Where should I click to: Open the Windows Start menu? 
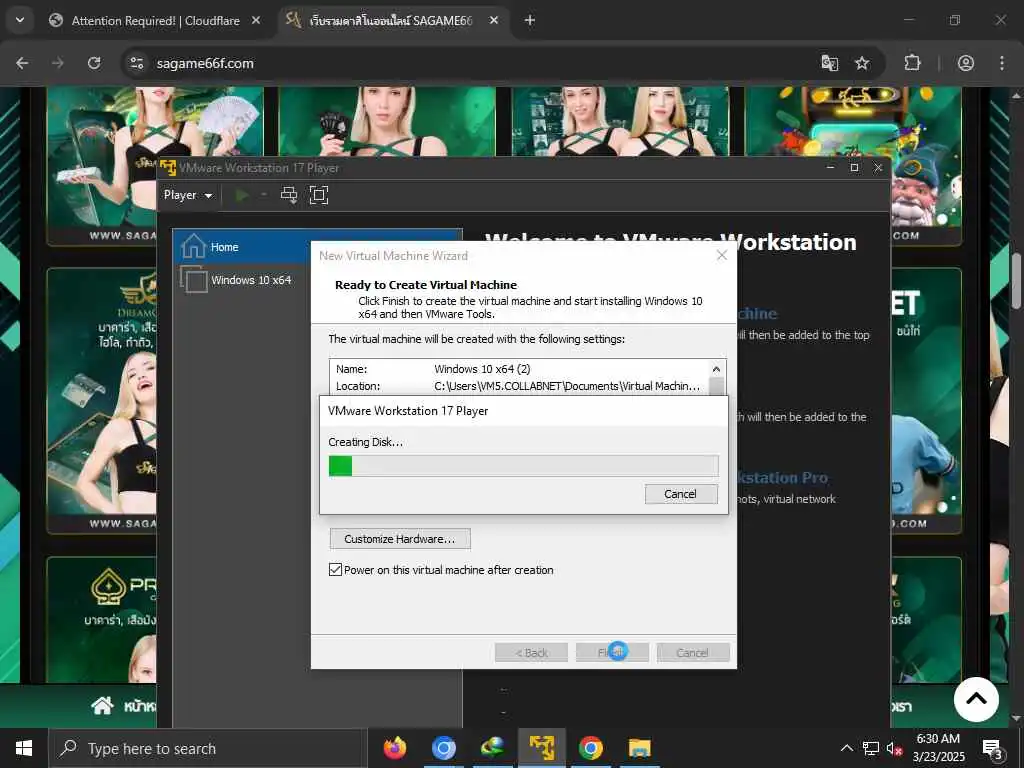click(x=24, y=748)
